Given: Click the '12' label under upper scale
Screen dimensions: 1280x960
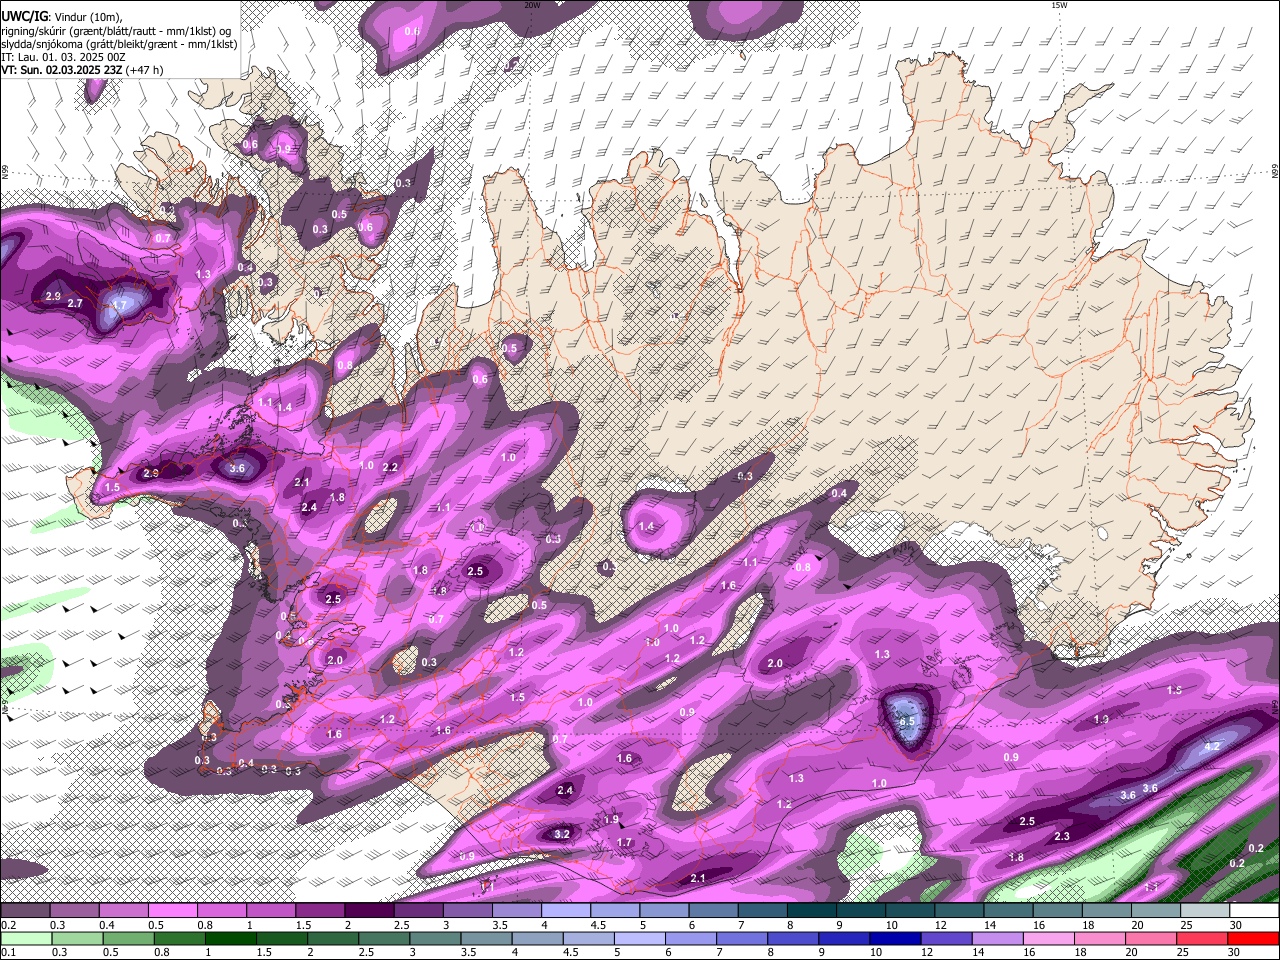Looking at the screenshot, I should click(x=939, y=925).
